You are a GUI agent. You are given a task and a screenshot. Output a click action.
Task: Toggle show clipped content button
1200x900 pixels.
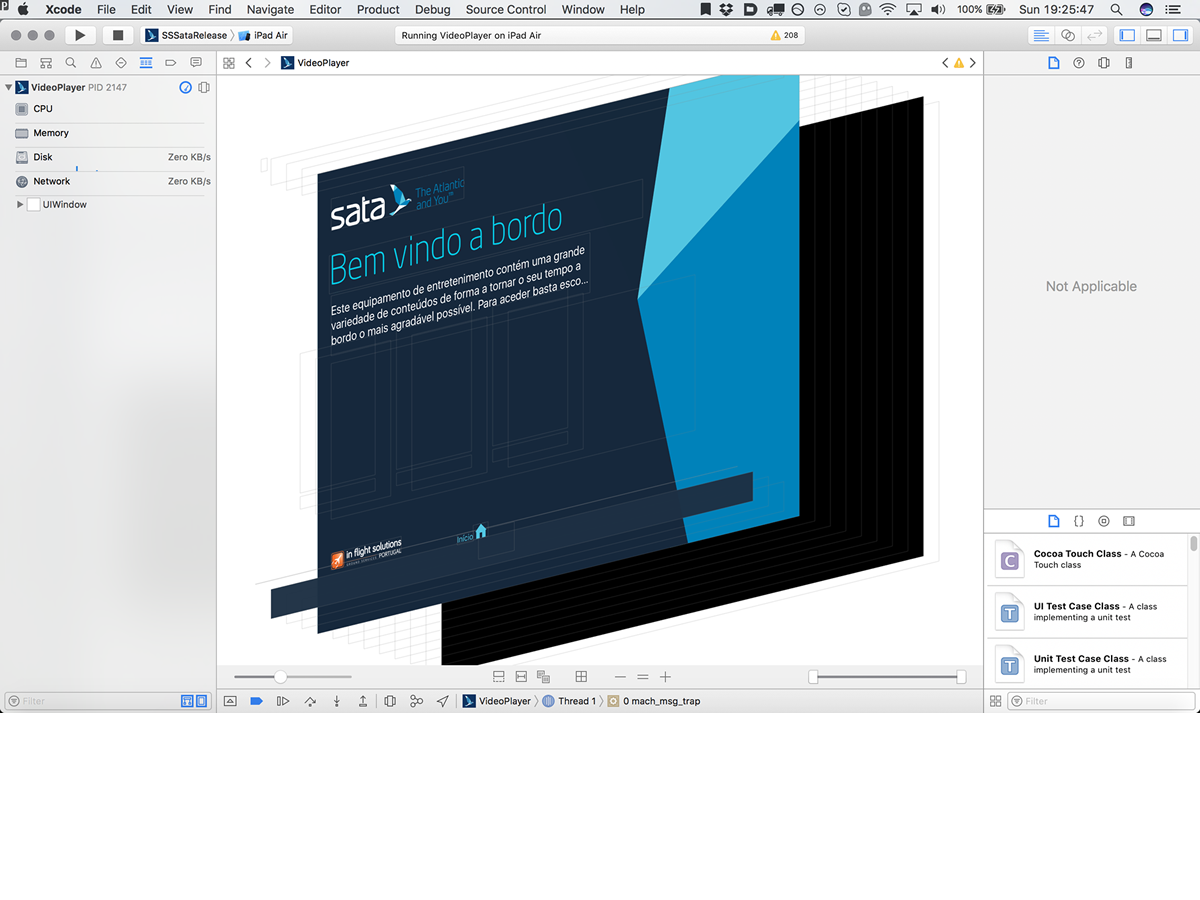[499, 677]
